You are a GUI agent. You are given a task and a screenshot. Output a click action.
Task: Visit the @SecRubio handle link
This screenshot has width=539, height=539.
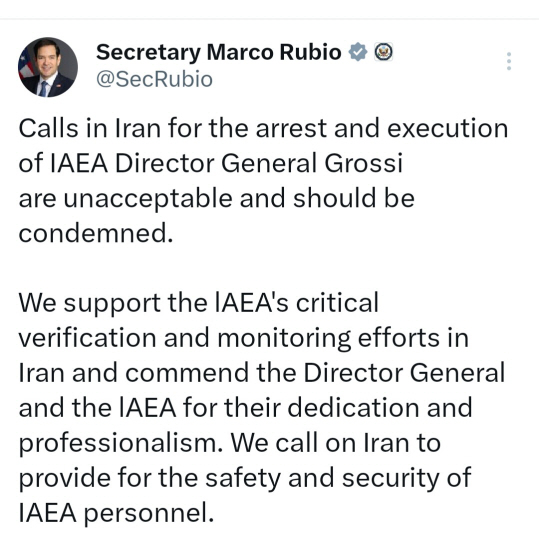(x=154, y=79)
